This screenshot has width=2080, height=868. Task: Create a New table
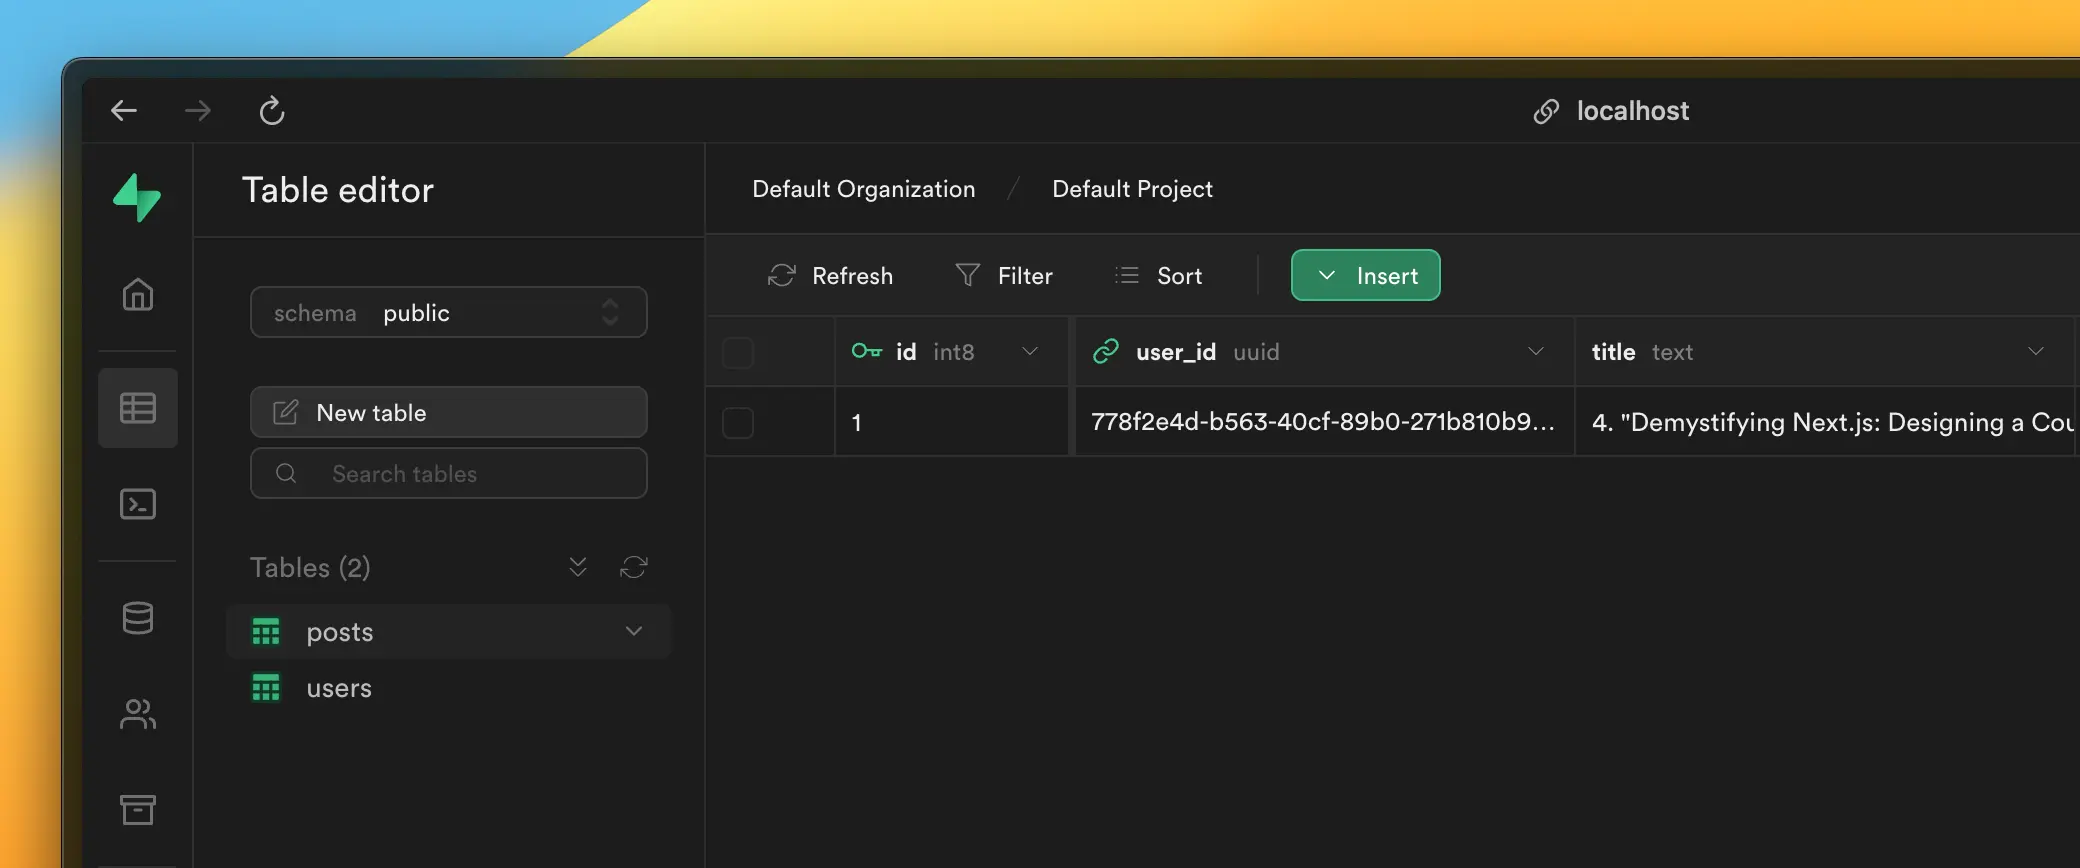[448, 413]
